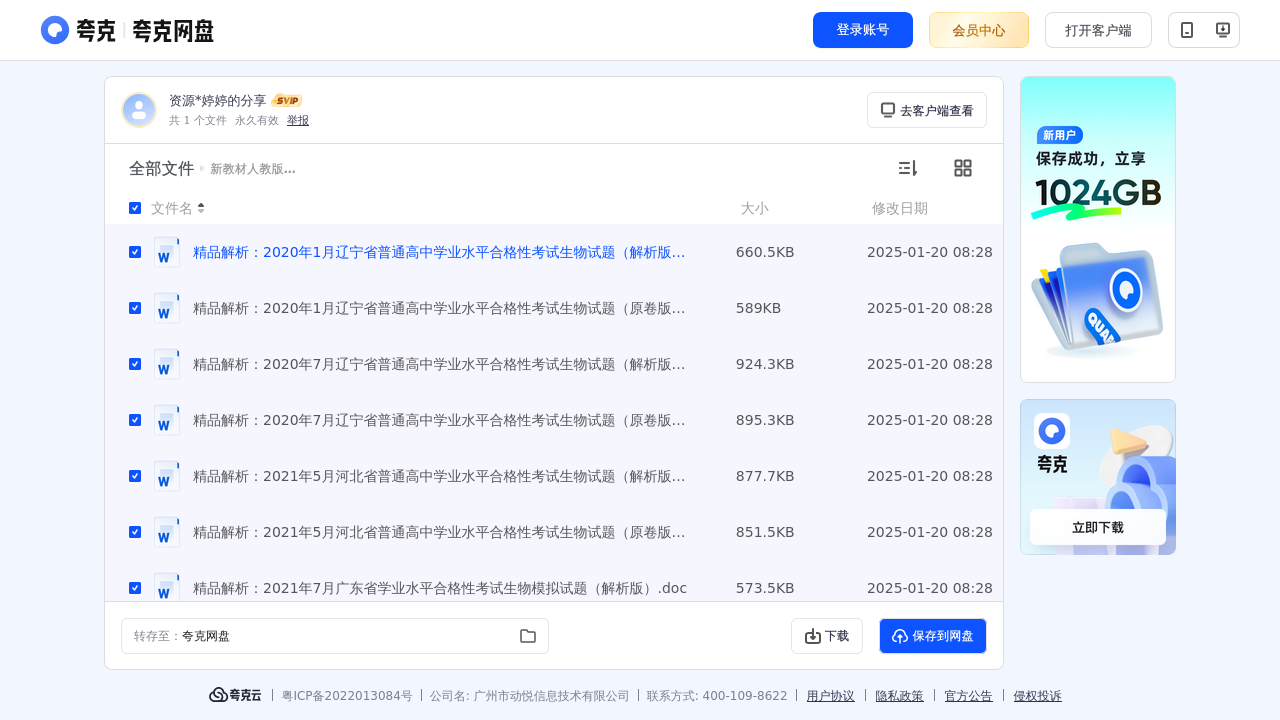1280x720 pixels.
Task: Click the SVIP badge icon
Action: pyautogui.click(x=287, y=101)
